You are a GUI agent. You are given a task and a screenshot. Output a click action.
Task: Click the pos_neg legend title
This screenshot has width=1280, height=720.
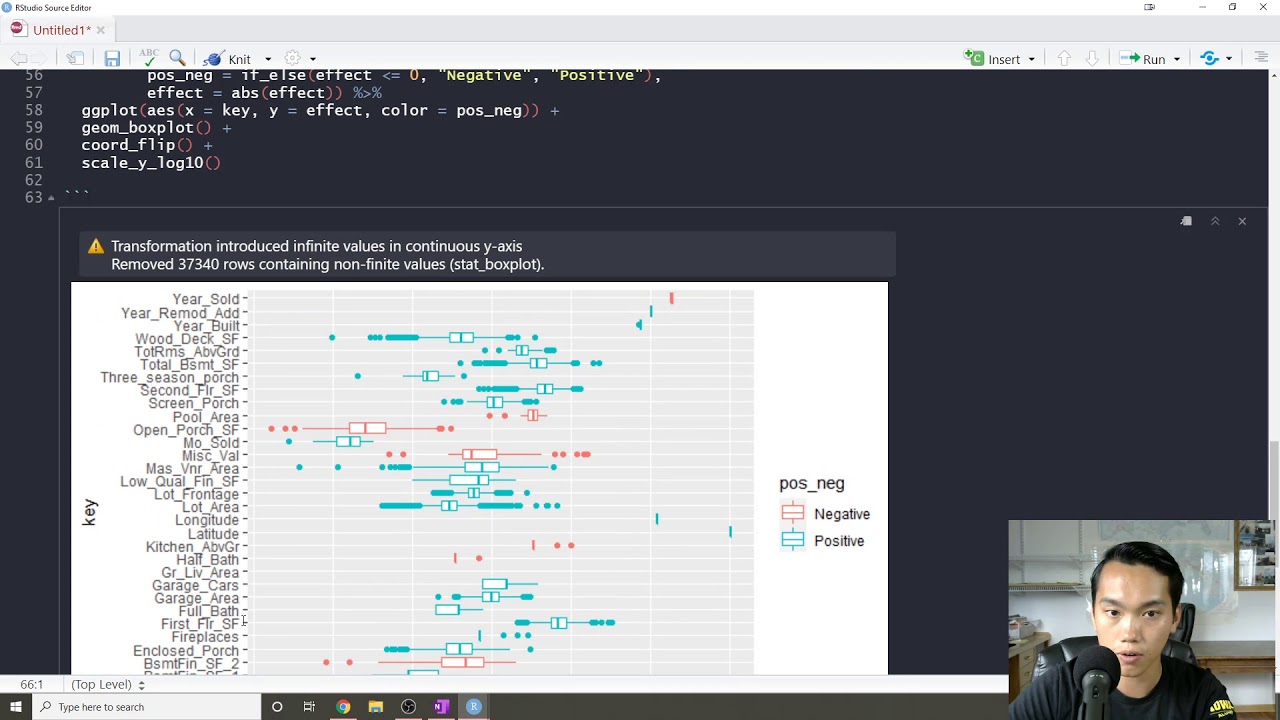click(812, 484)
